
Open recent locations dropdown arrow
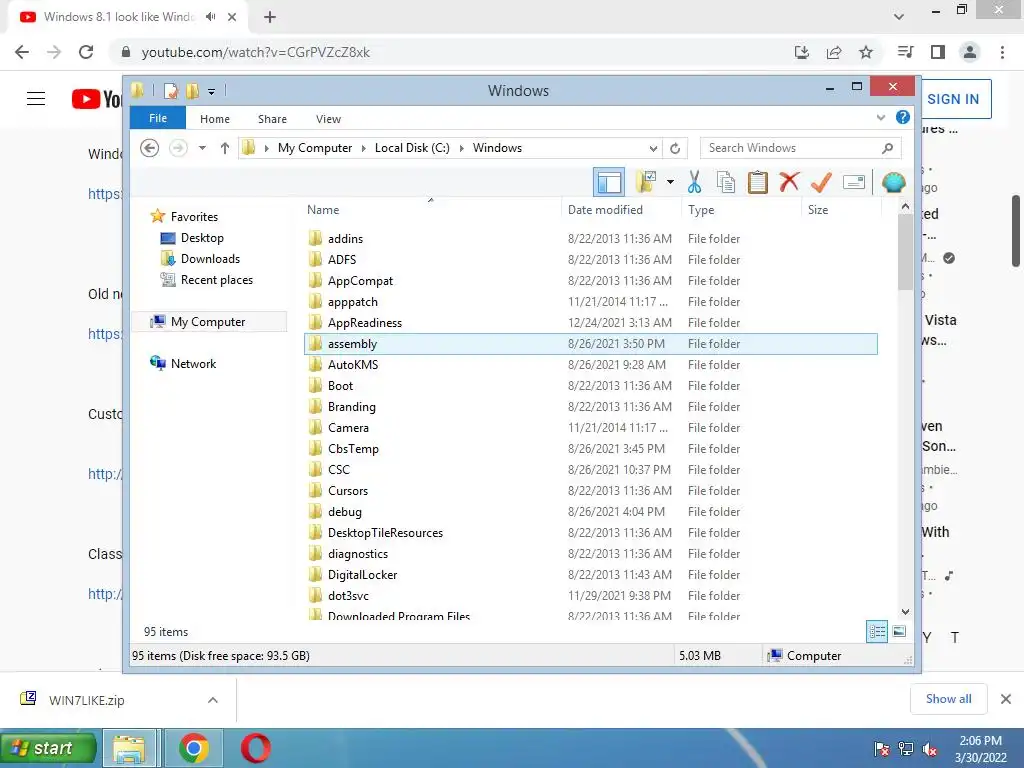pos(202,148)
